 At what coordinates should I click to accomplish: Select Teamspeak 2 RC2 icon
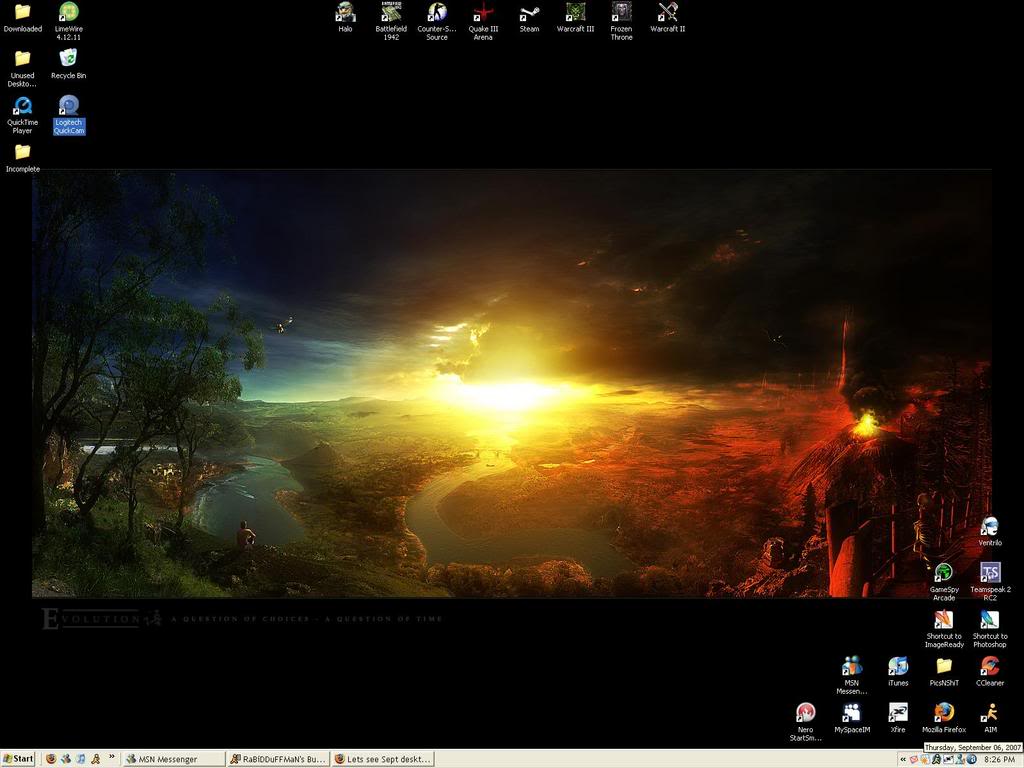click(x=990, y=582)
